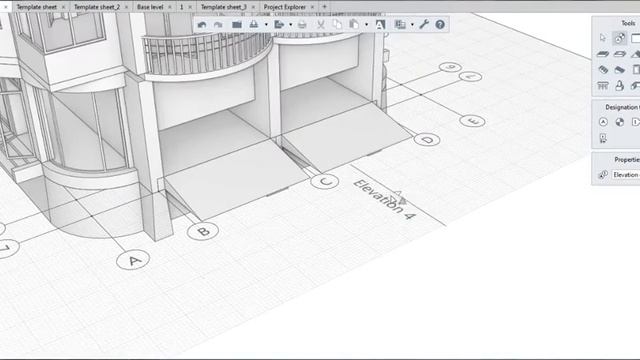Image resolution: width=640 pixels, height=360 pixels.
Task: Select the Ramp tool in Tools panel
Action: point(620,70)
